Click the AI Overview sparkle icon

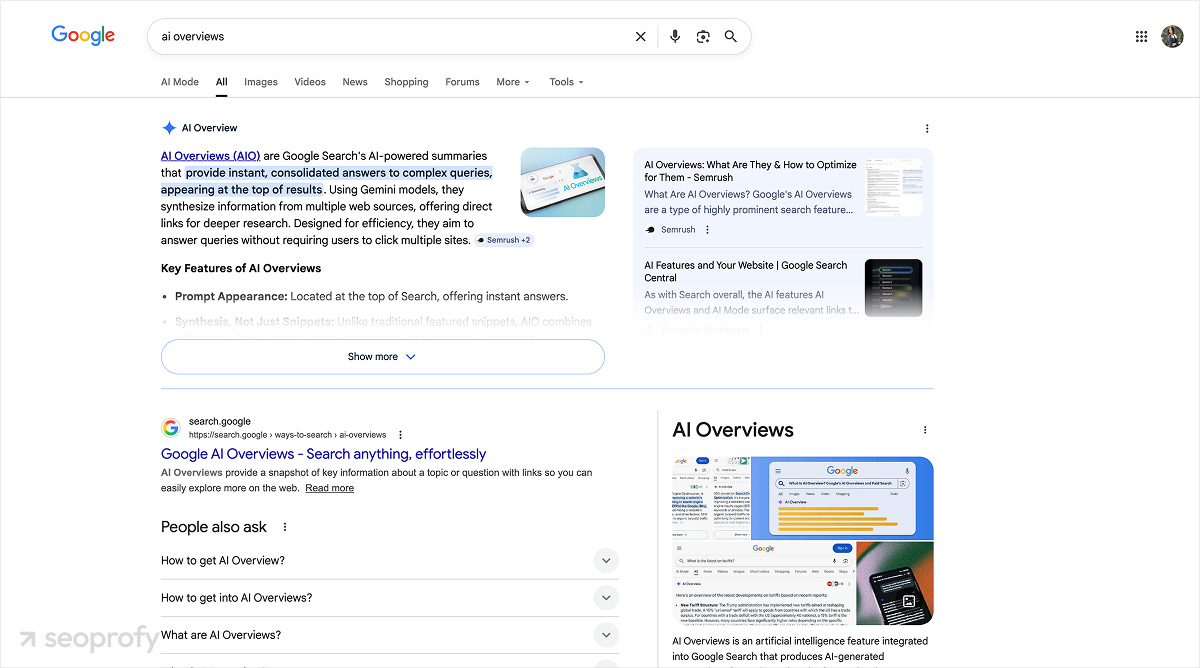pyautogui.click(x=169, y=127)
